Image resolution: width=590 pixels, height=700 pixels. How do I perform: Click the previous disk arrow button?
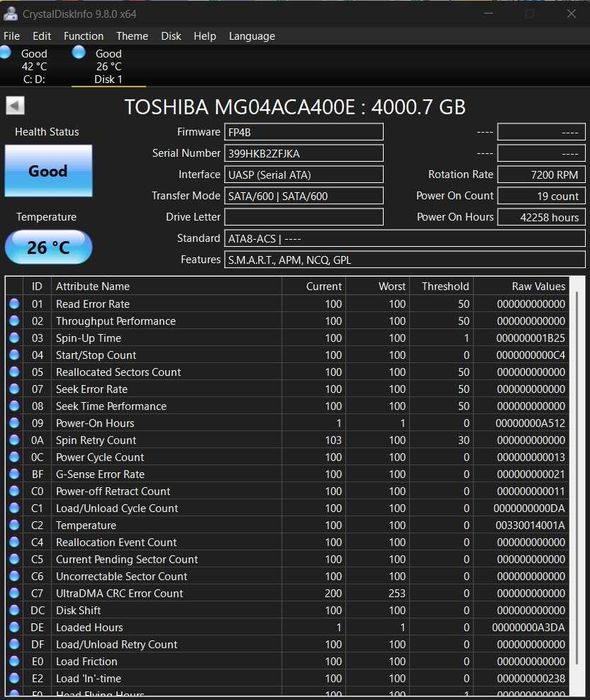[x=15, y=106]
